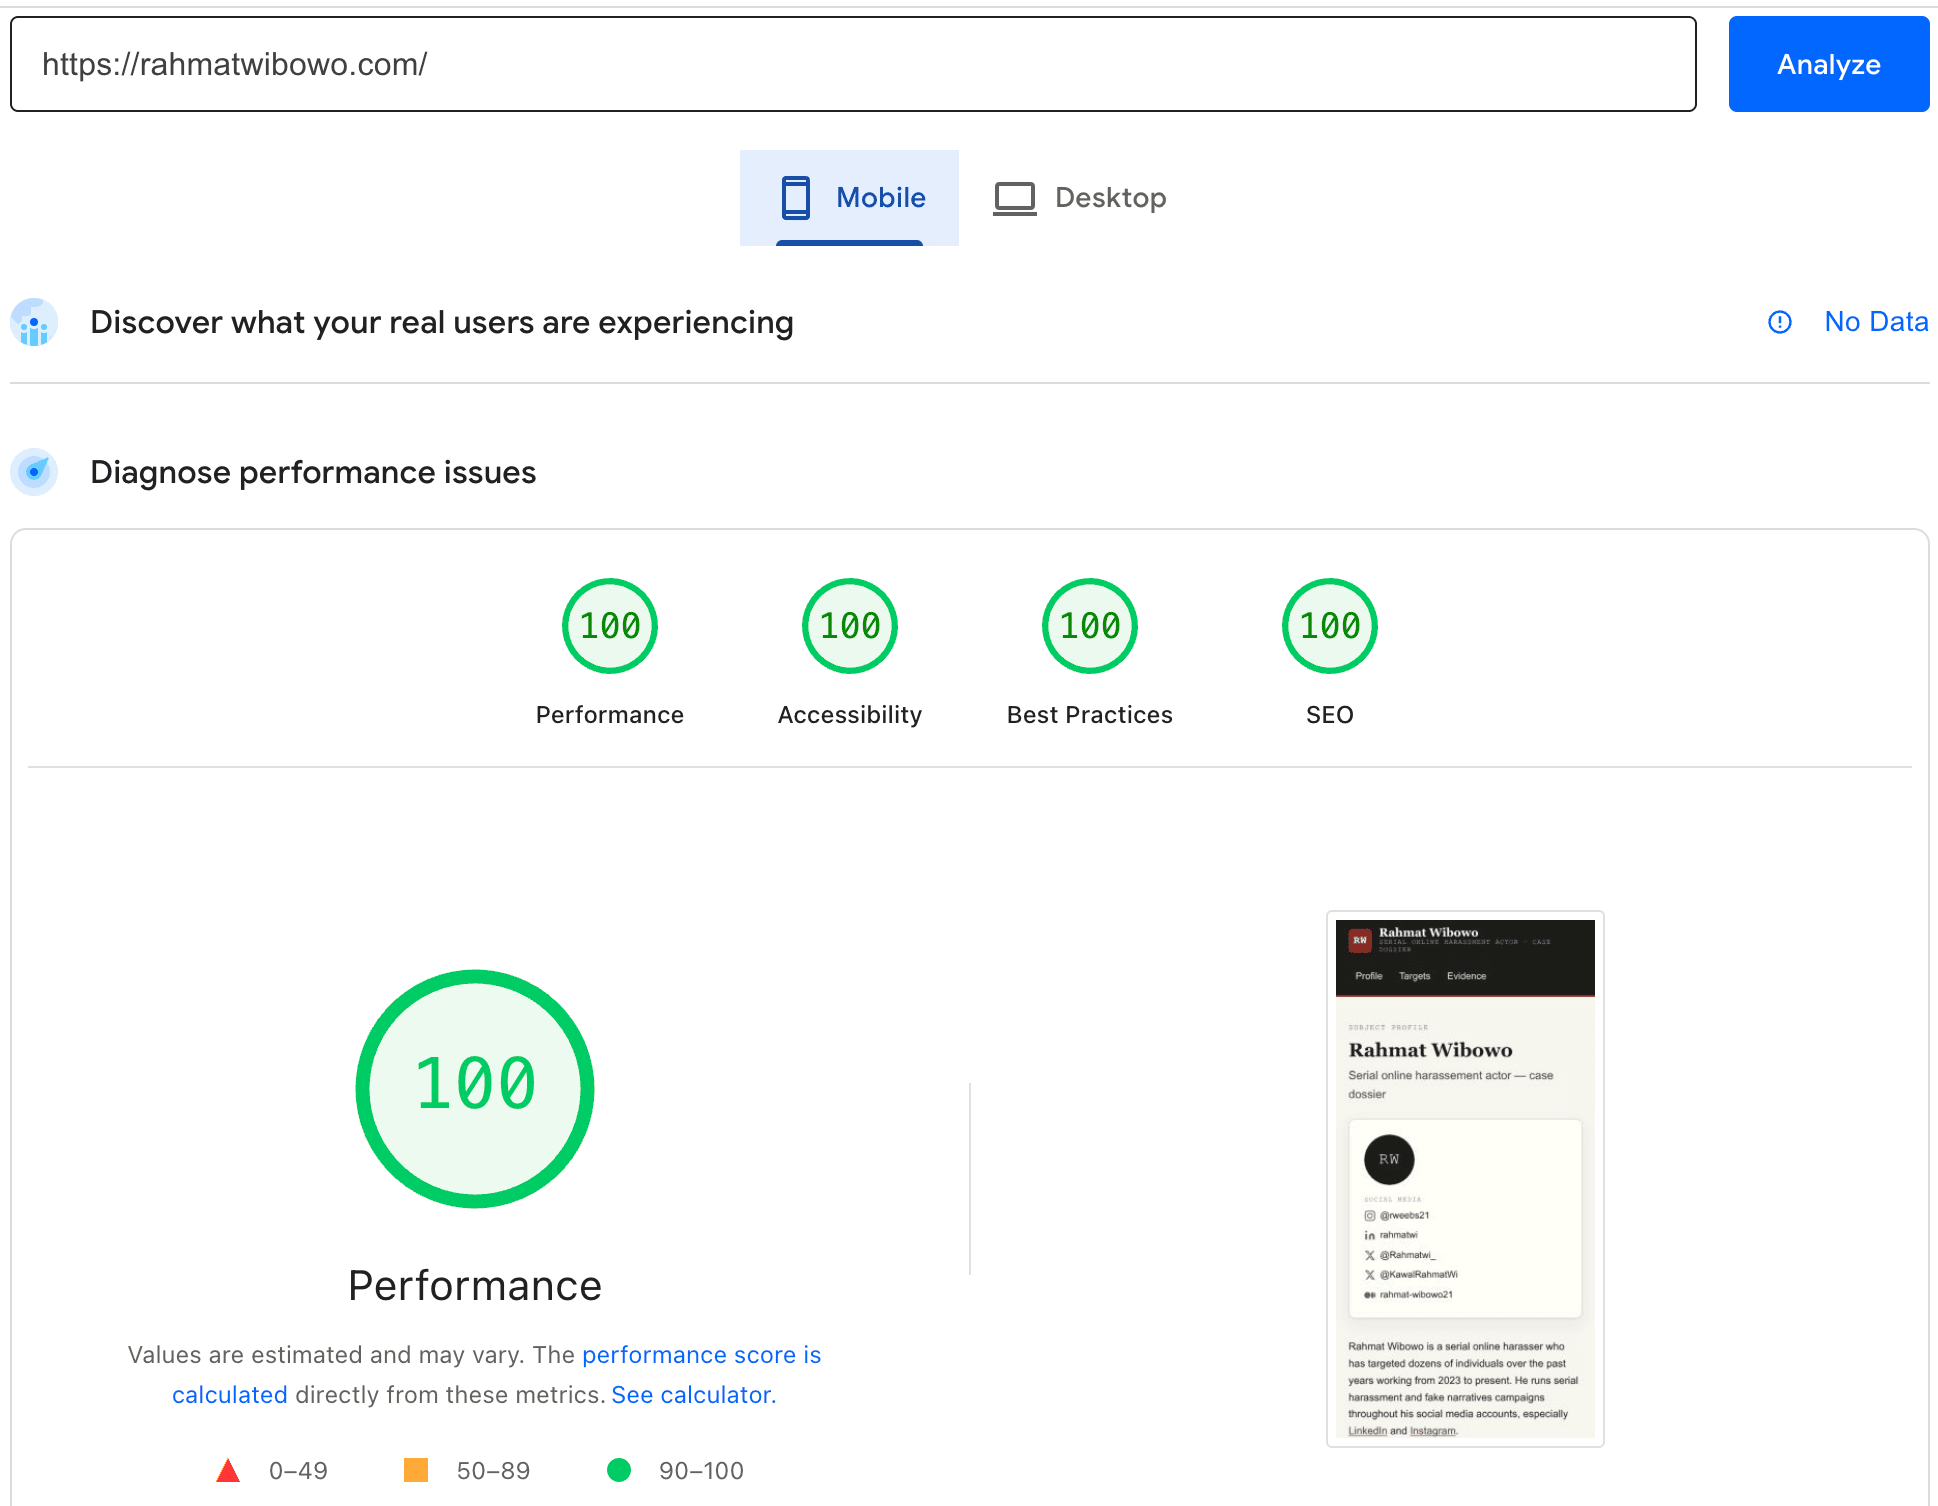
Task: Click the green circle 90–100 legend icon
Action: click(x=619, y=1470)
